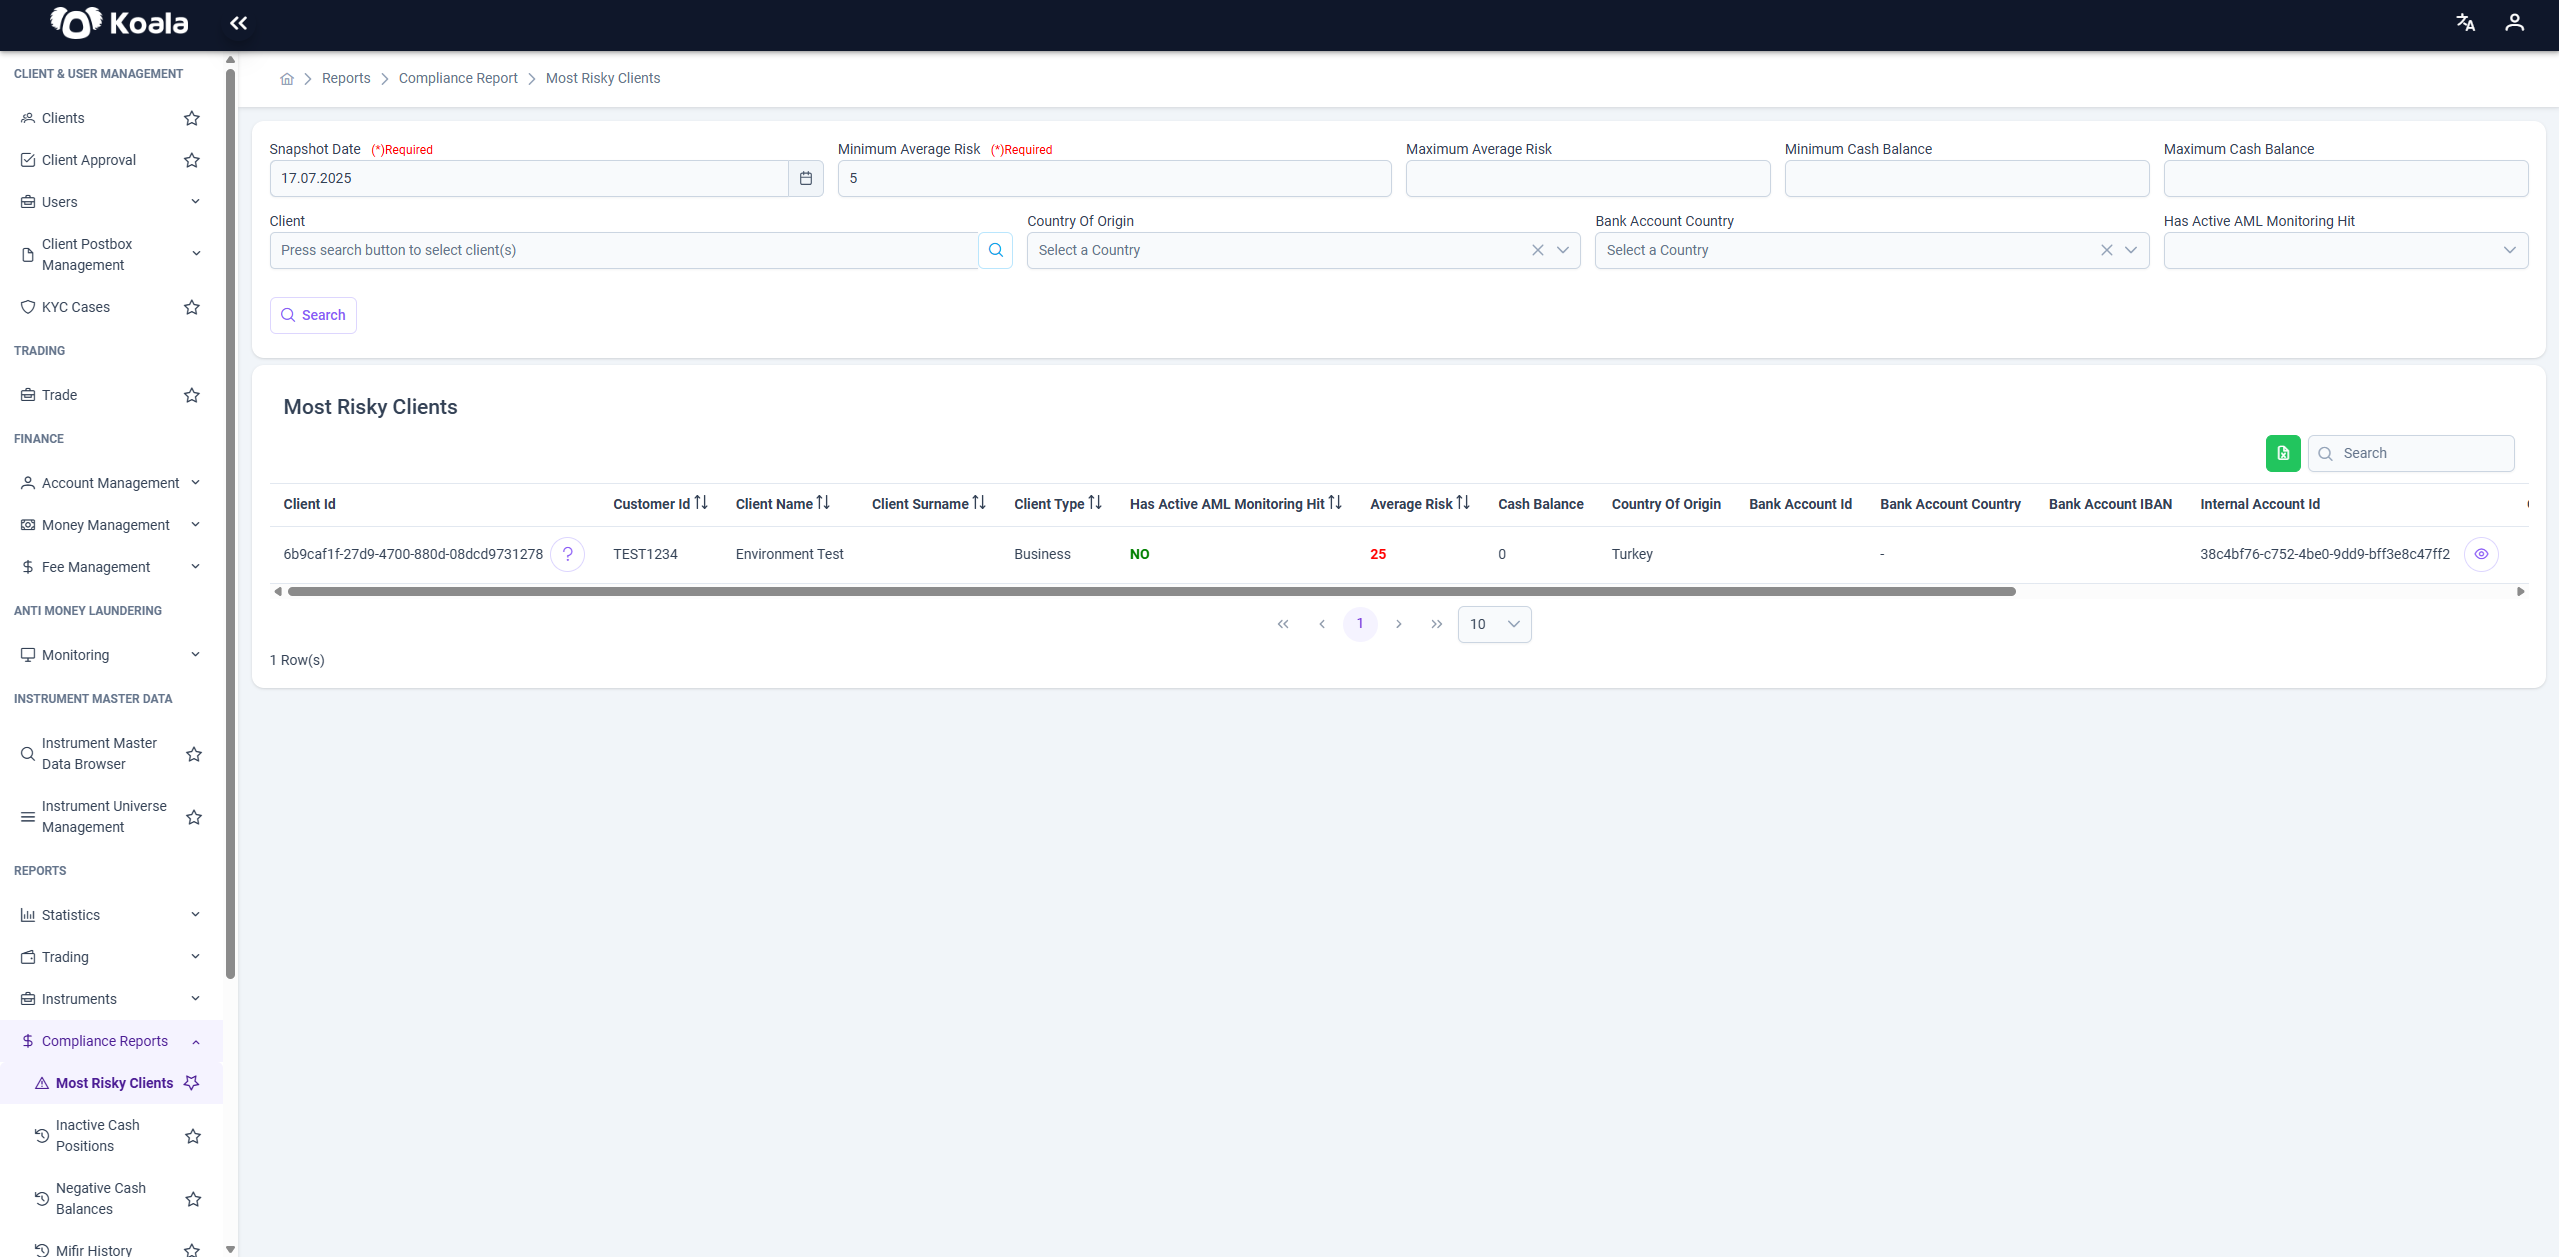Screen dimensions: 2559x1257
Task: Export table to Excel green icon
Action: (x=2283, y=453)
